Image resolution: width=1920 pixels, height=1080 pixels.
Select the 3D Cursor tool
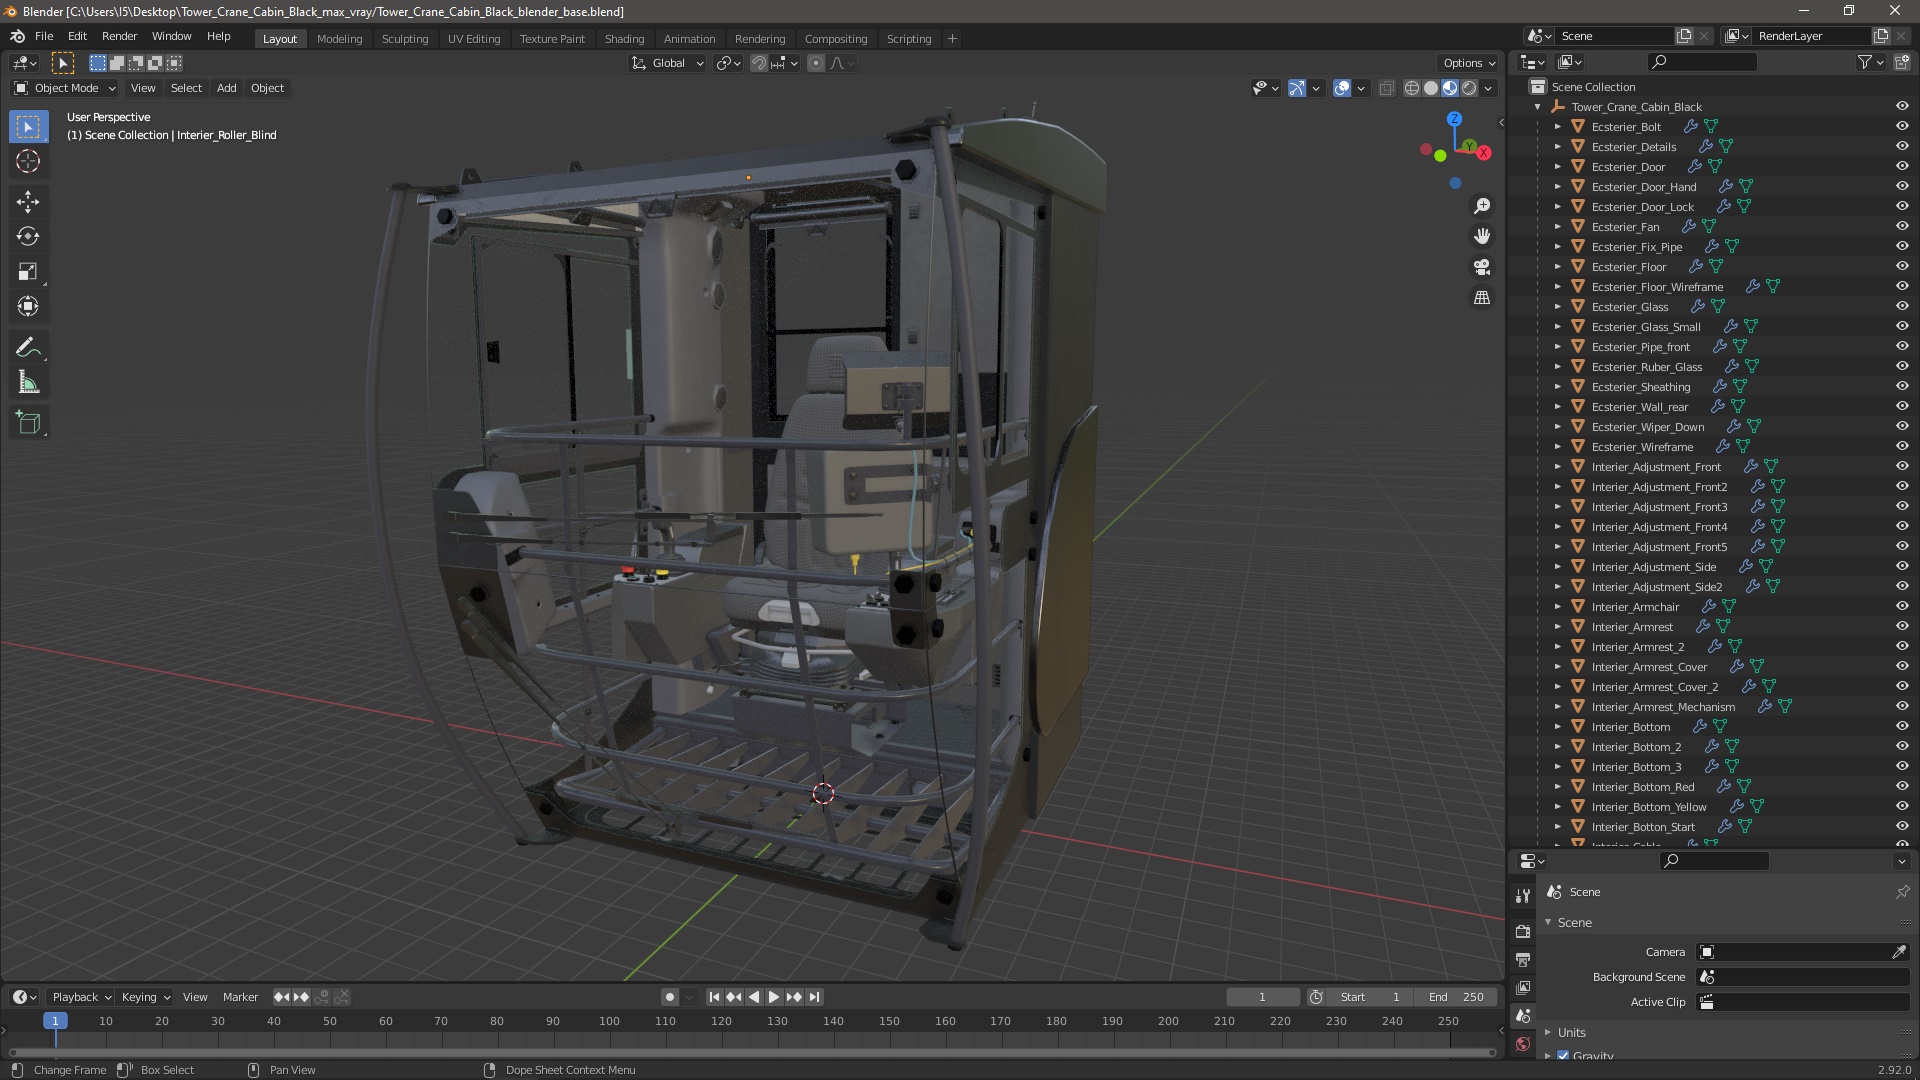click(28, 162)
